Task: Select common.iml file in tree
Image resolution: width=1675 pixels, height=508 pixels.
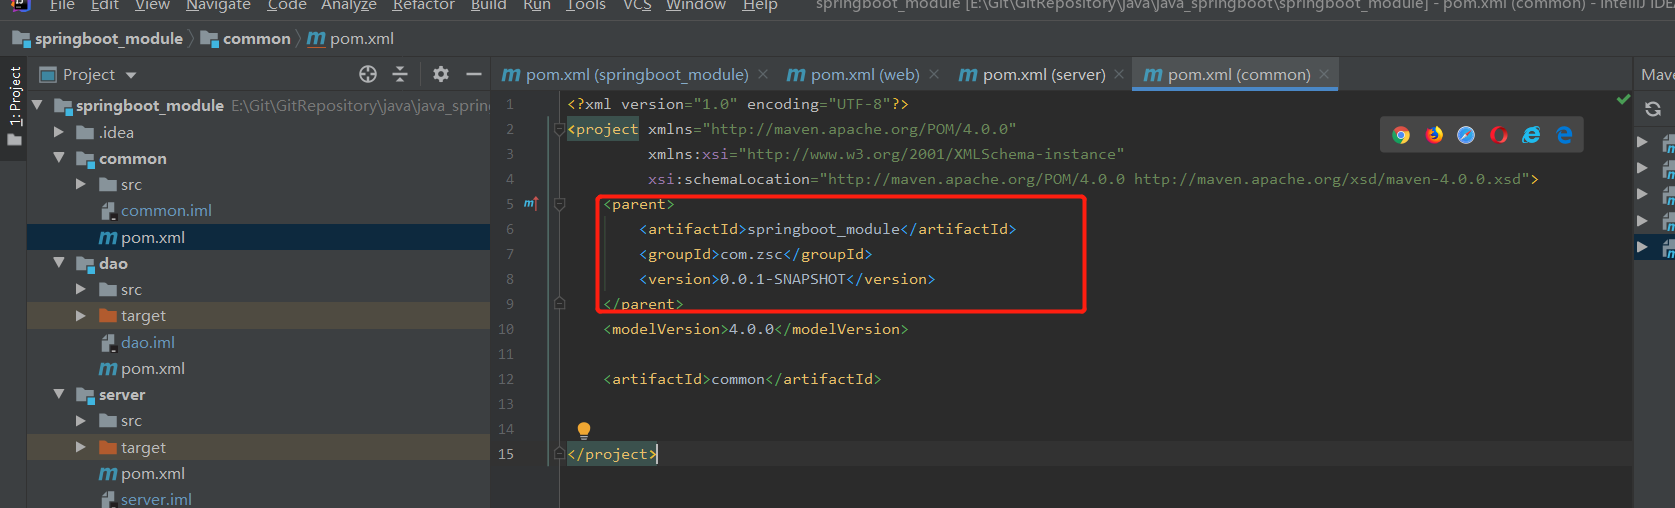Action: 166,211
